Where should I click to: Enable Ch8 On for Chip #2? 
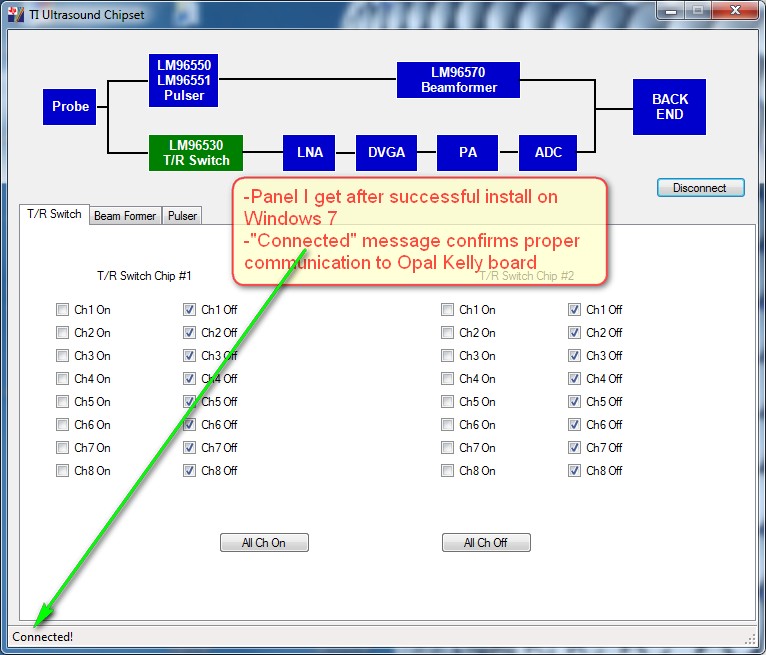tap(447, 470)
